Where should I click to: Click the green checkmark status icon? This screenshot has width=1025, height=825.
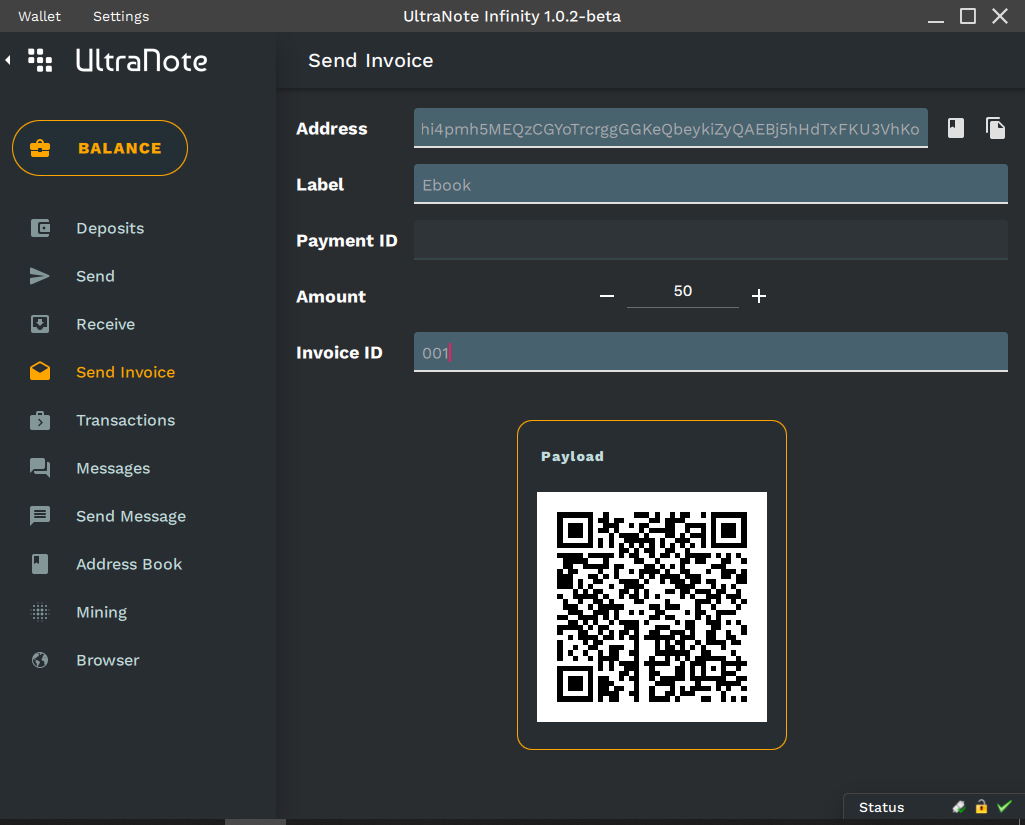tap(1004, 807)
